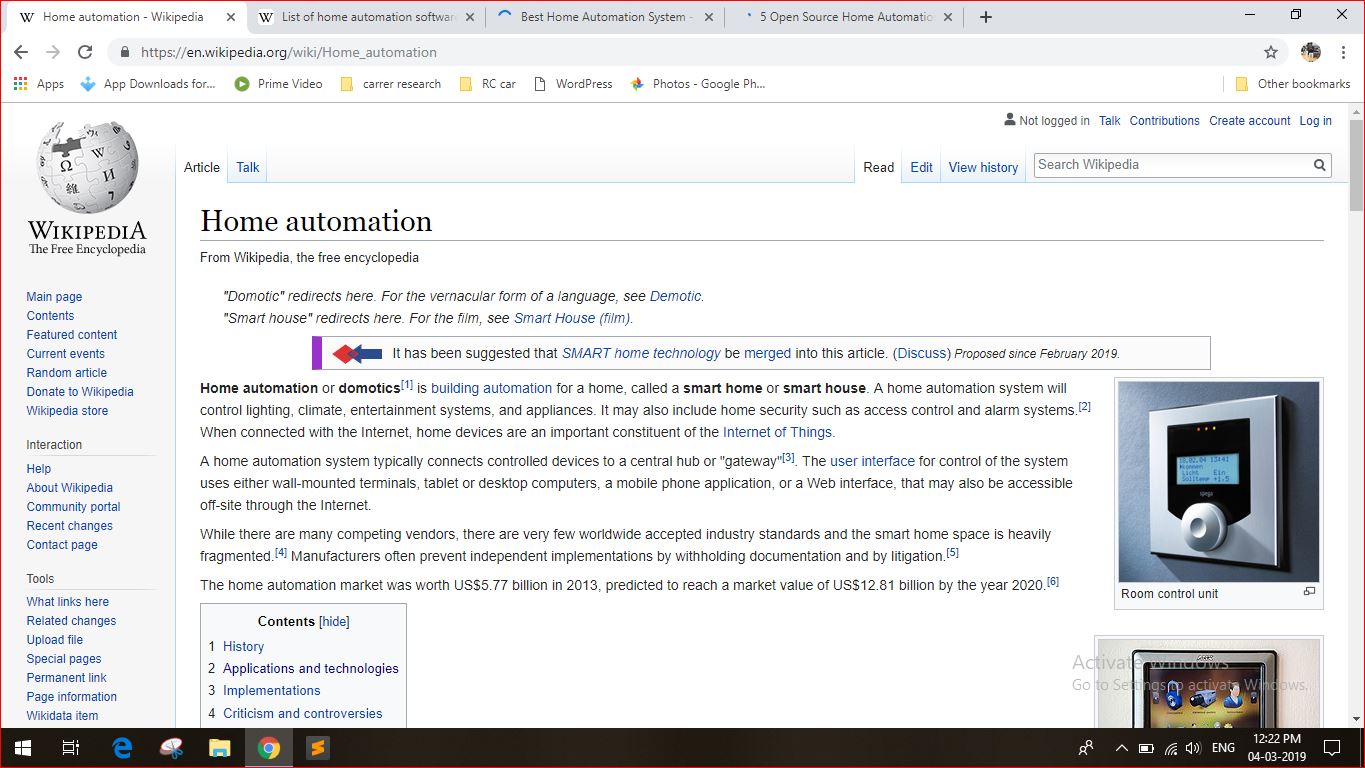Viewport: 1365px width, 768px height.
Task: Click the Apps grid icon in bookmarks bar
Action: coord(21,84)
